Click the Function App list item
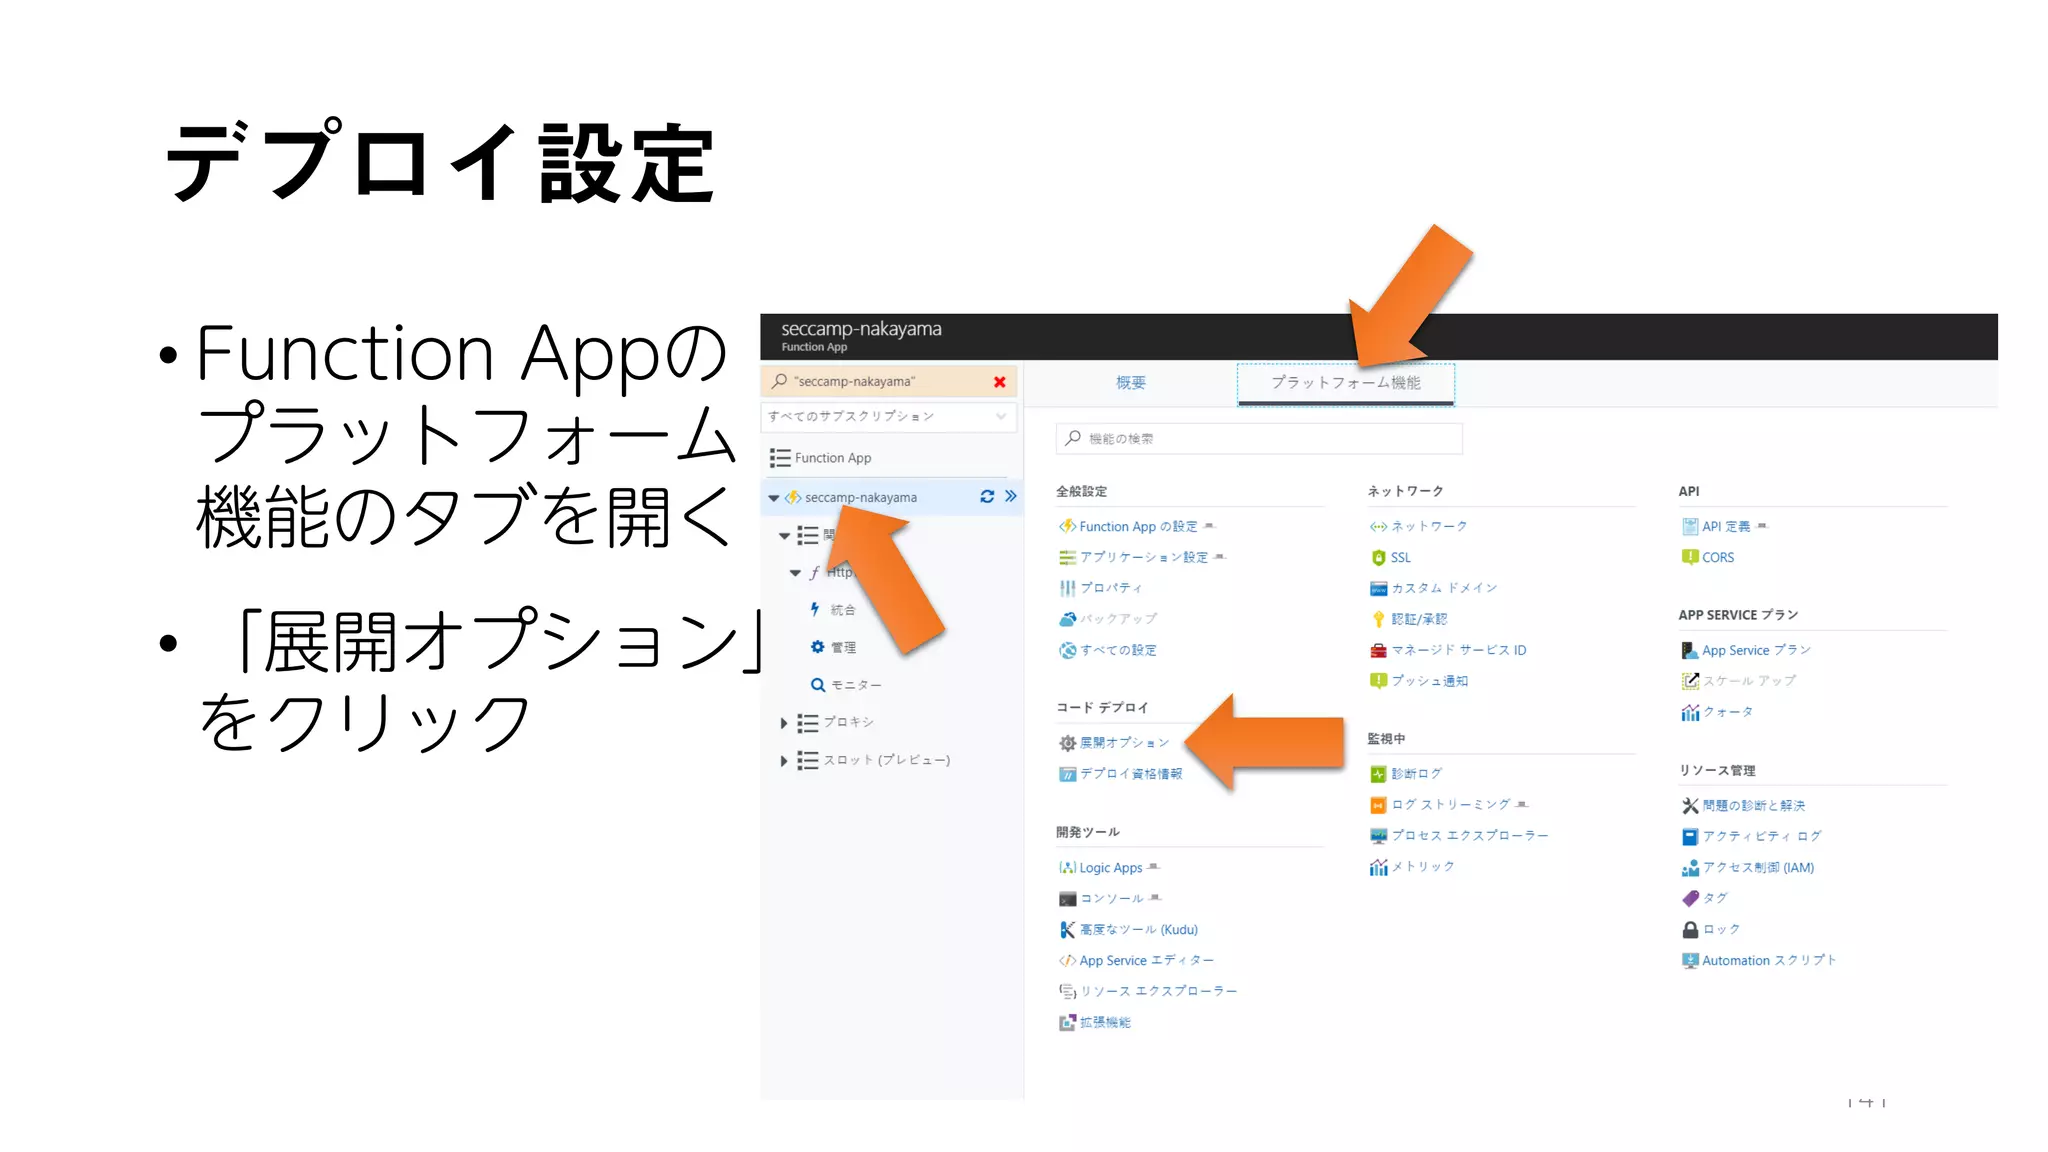Screen dimensions: 2048x1152 tap(833, 458)
